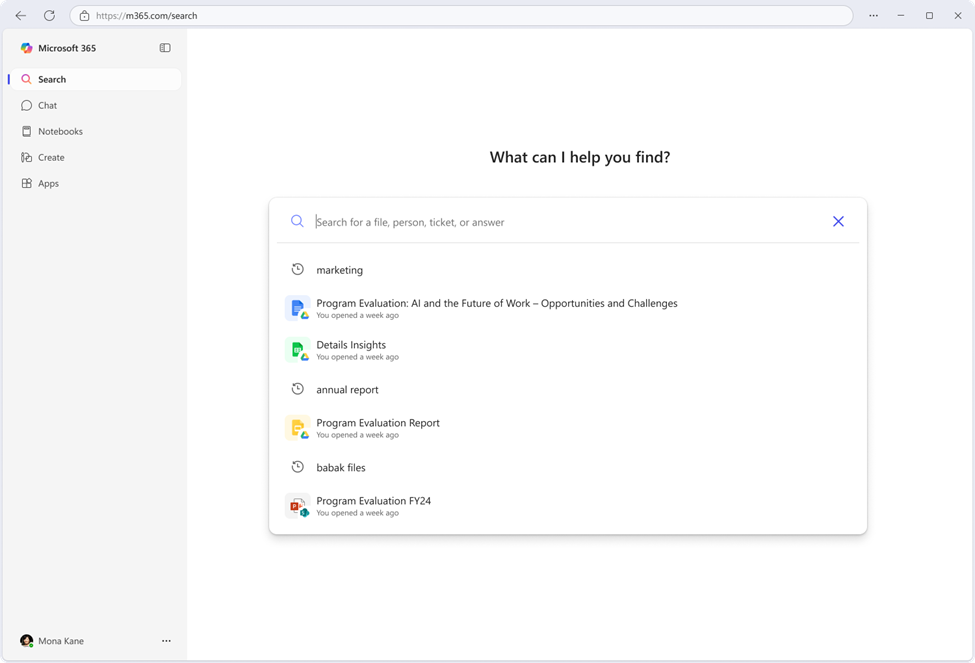975x663 pixels.
Task: Open Mona Kane's profile avatar
Action: pyautogui.click(x=27, y=640)
